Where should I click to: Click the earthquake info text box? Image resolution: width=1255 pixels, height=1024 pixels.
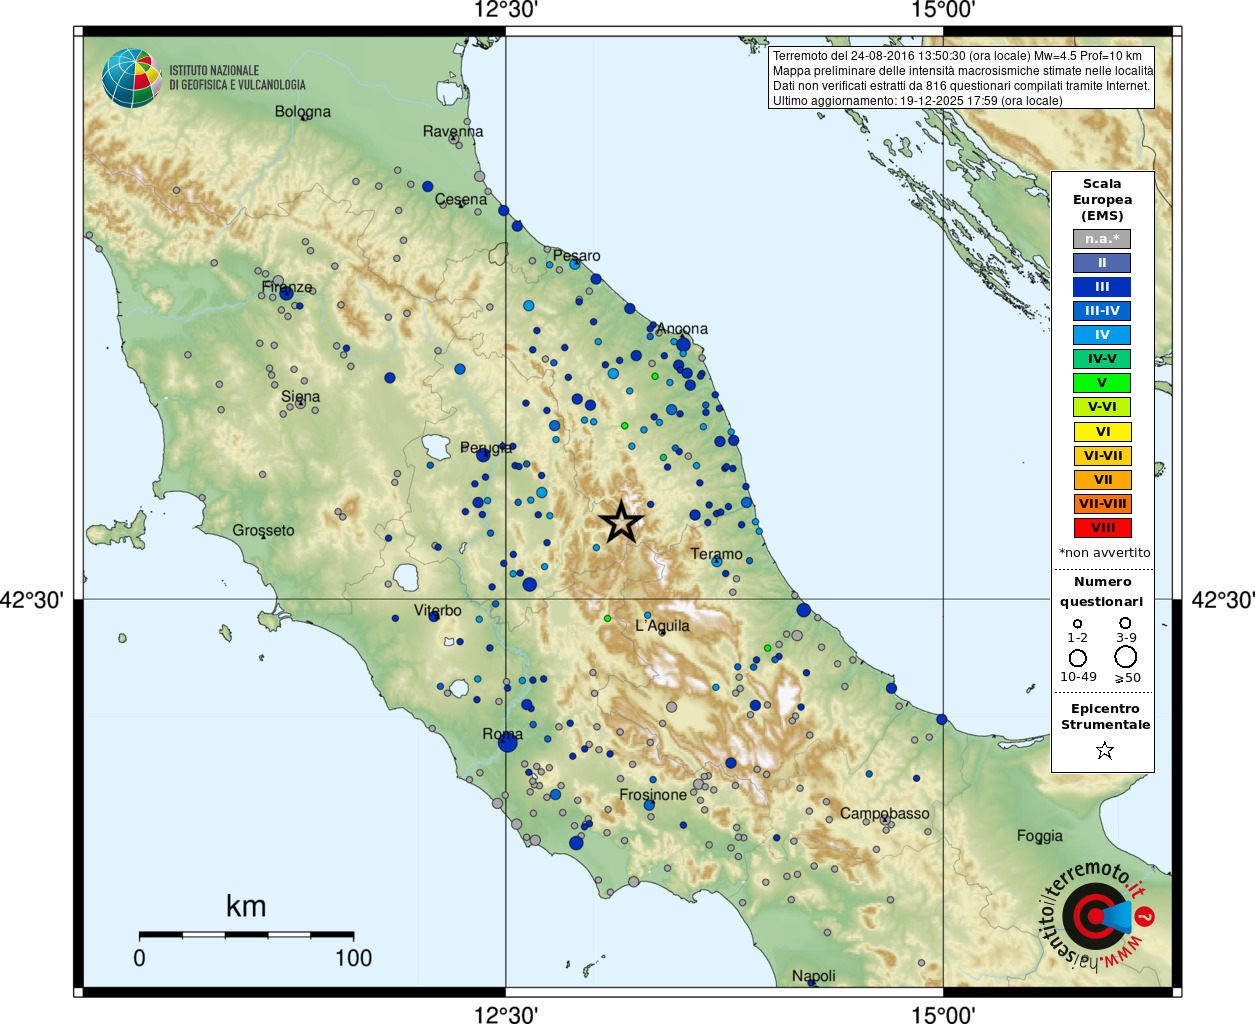(x=962, y=78)
